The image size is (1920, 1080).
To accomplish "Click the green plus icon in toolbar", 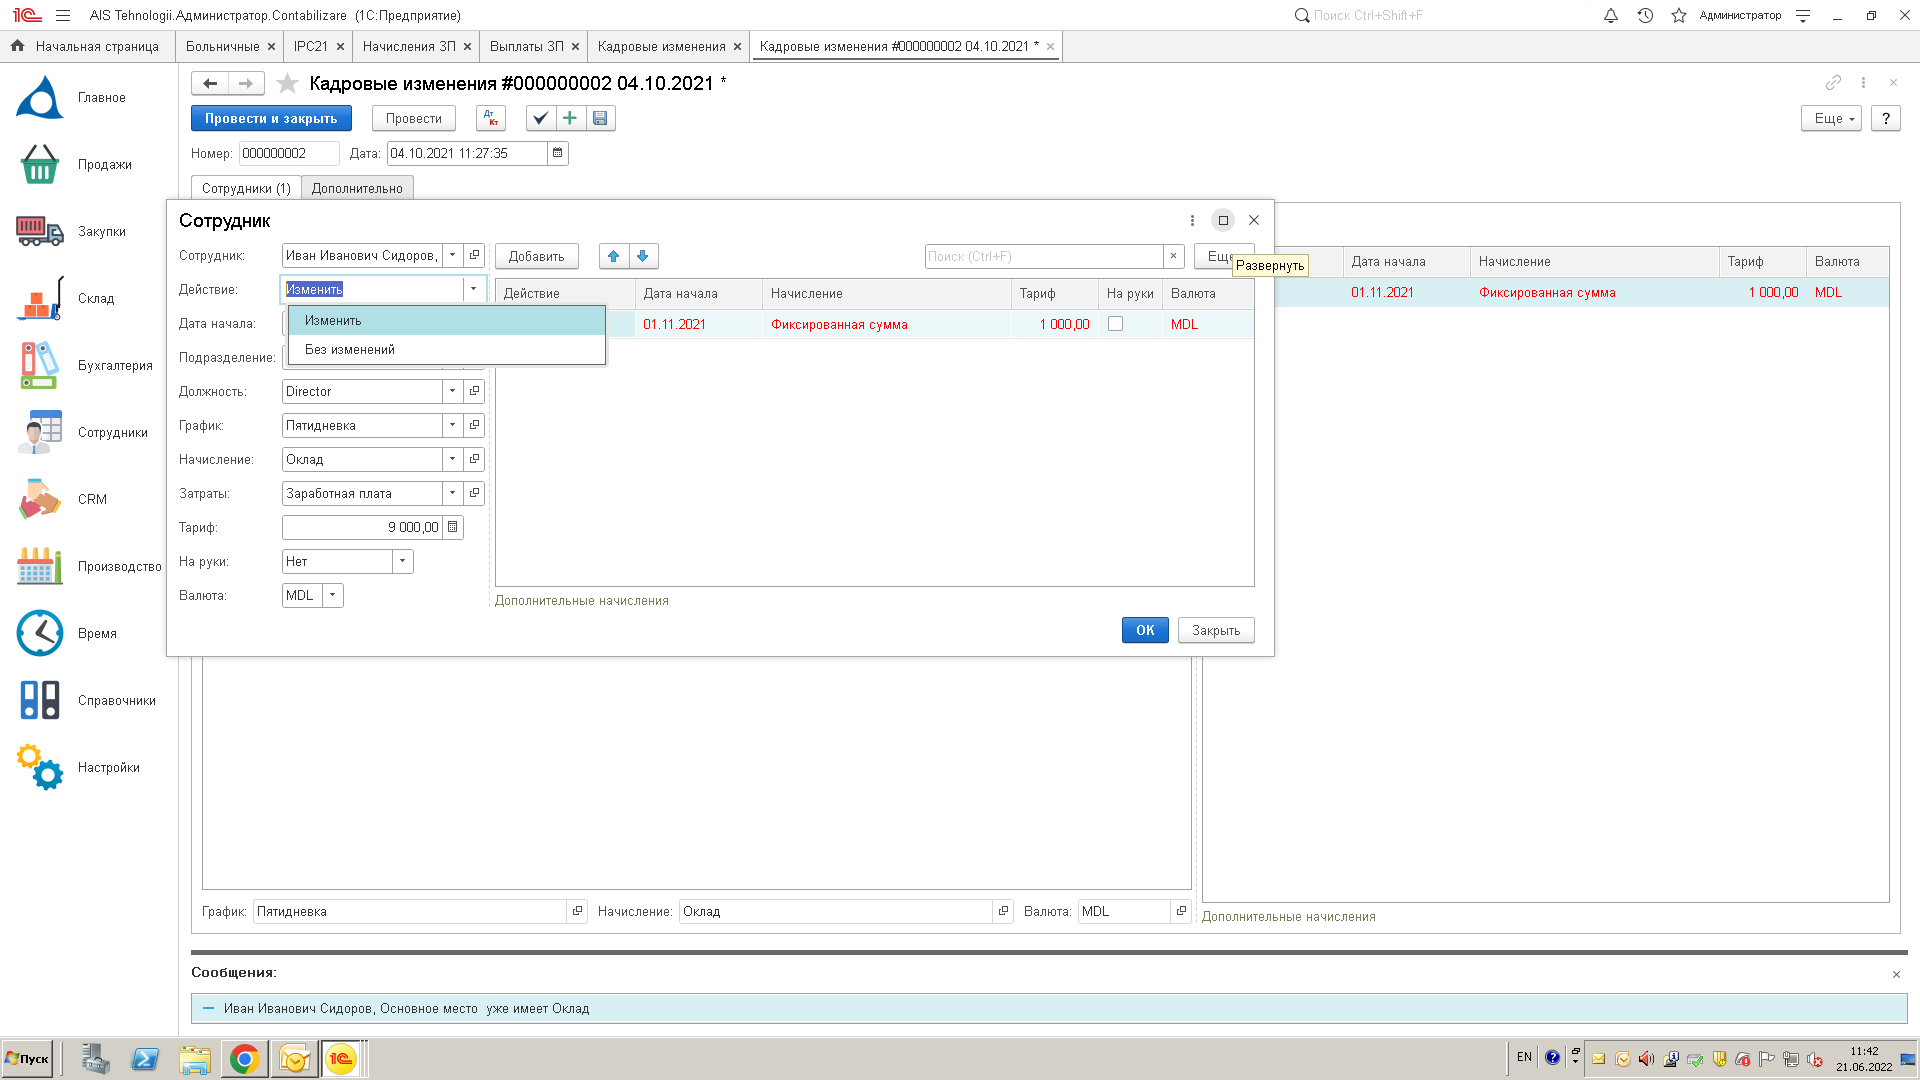I will (570, 118).
